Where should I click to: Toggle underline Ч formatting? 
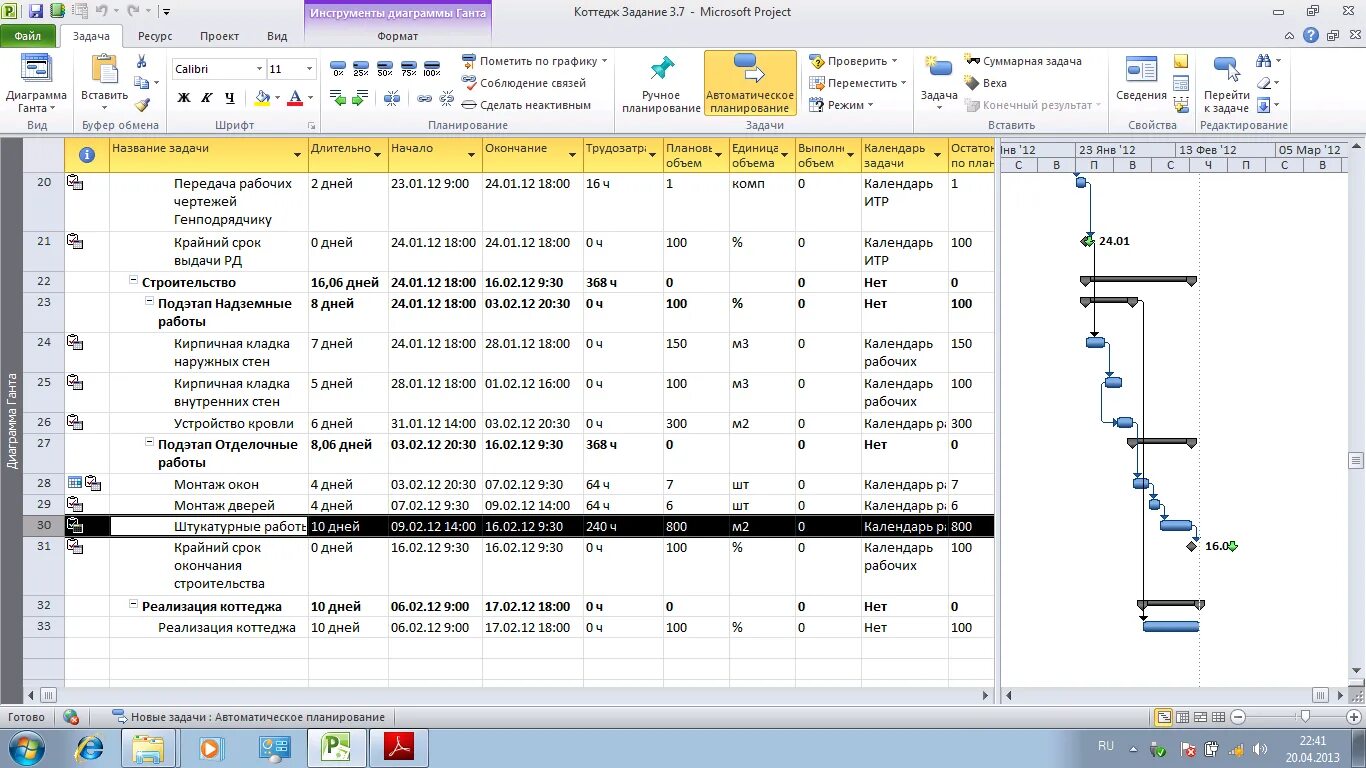pyautogui.click(x=230, y=98)
